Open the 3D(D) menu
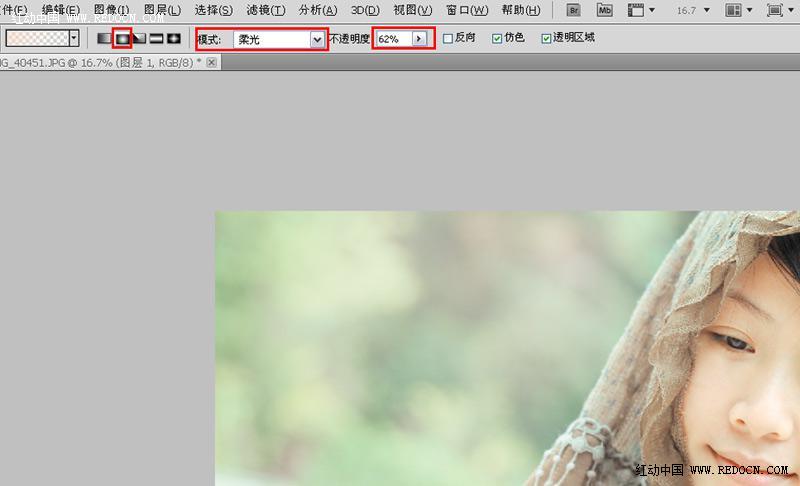 [365, 10]
